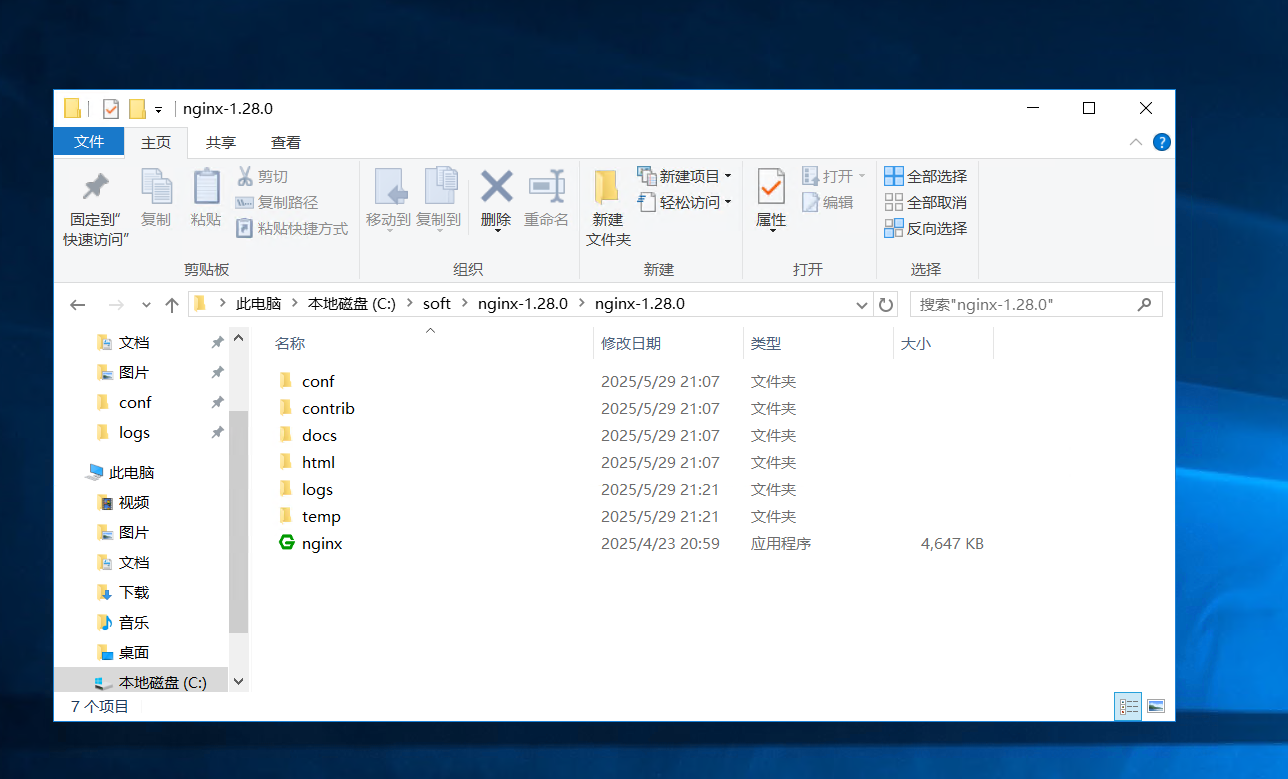The image size is (1288, 779).
Task: Select 此电脑 in the navigation pane
Action: click(x=131, y=472)
